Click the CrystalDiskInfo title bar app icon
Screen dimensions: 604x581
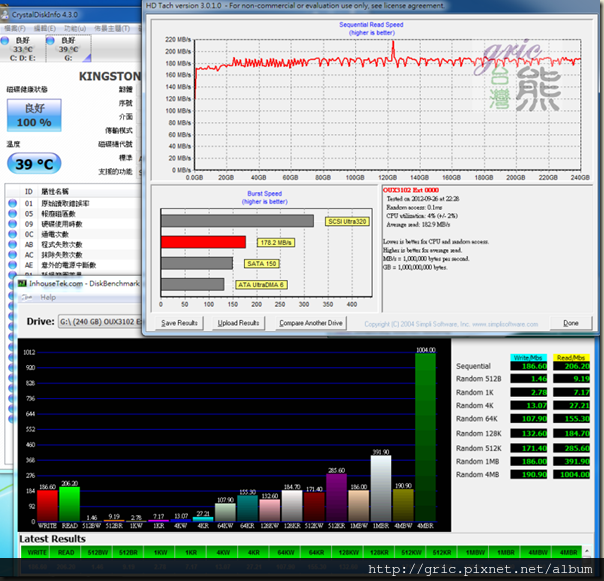coord(5,15)
